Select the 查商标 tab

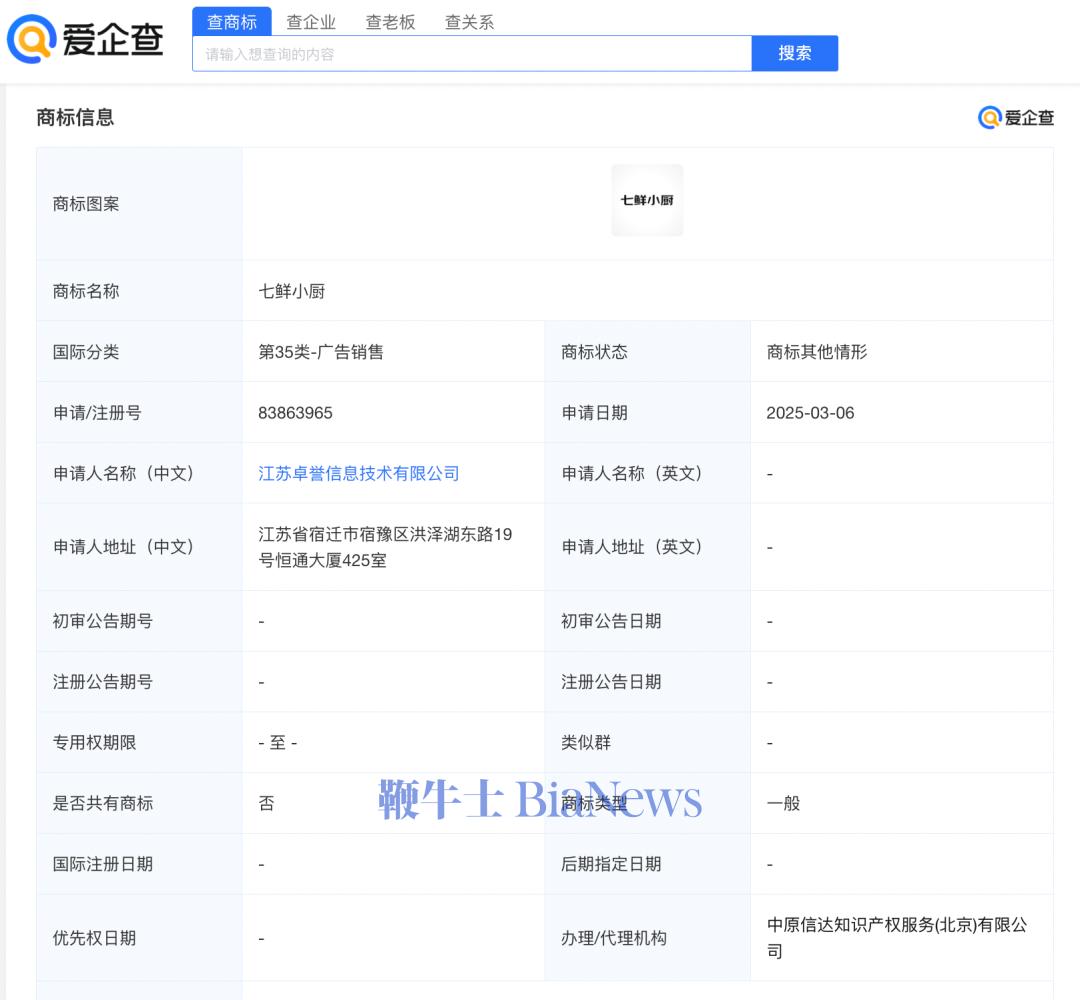(x=231, y=22)
